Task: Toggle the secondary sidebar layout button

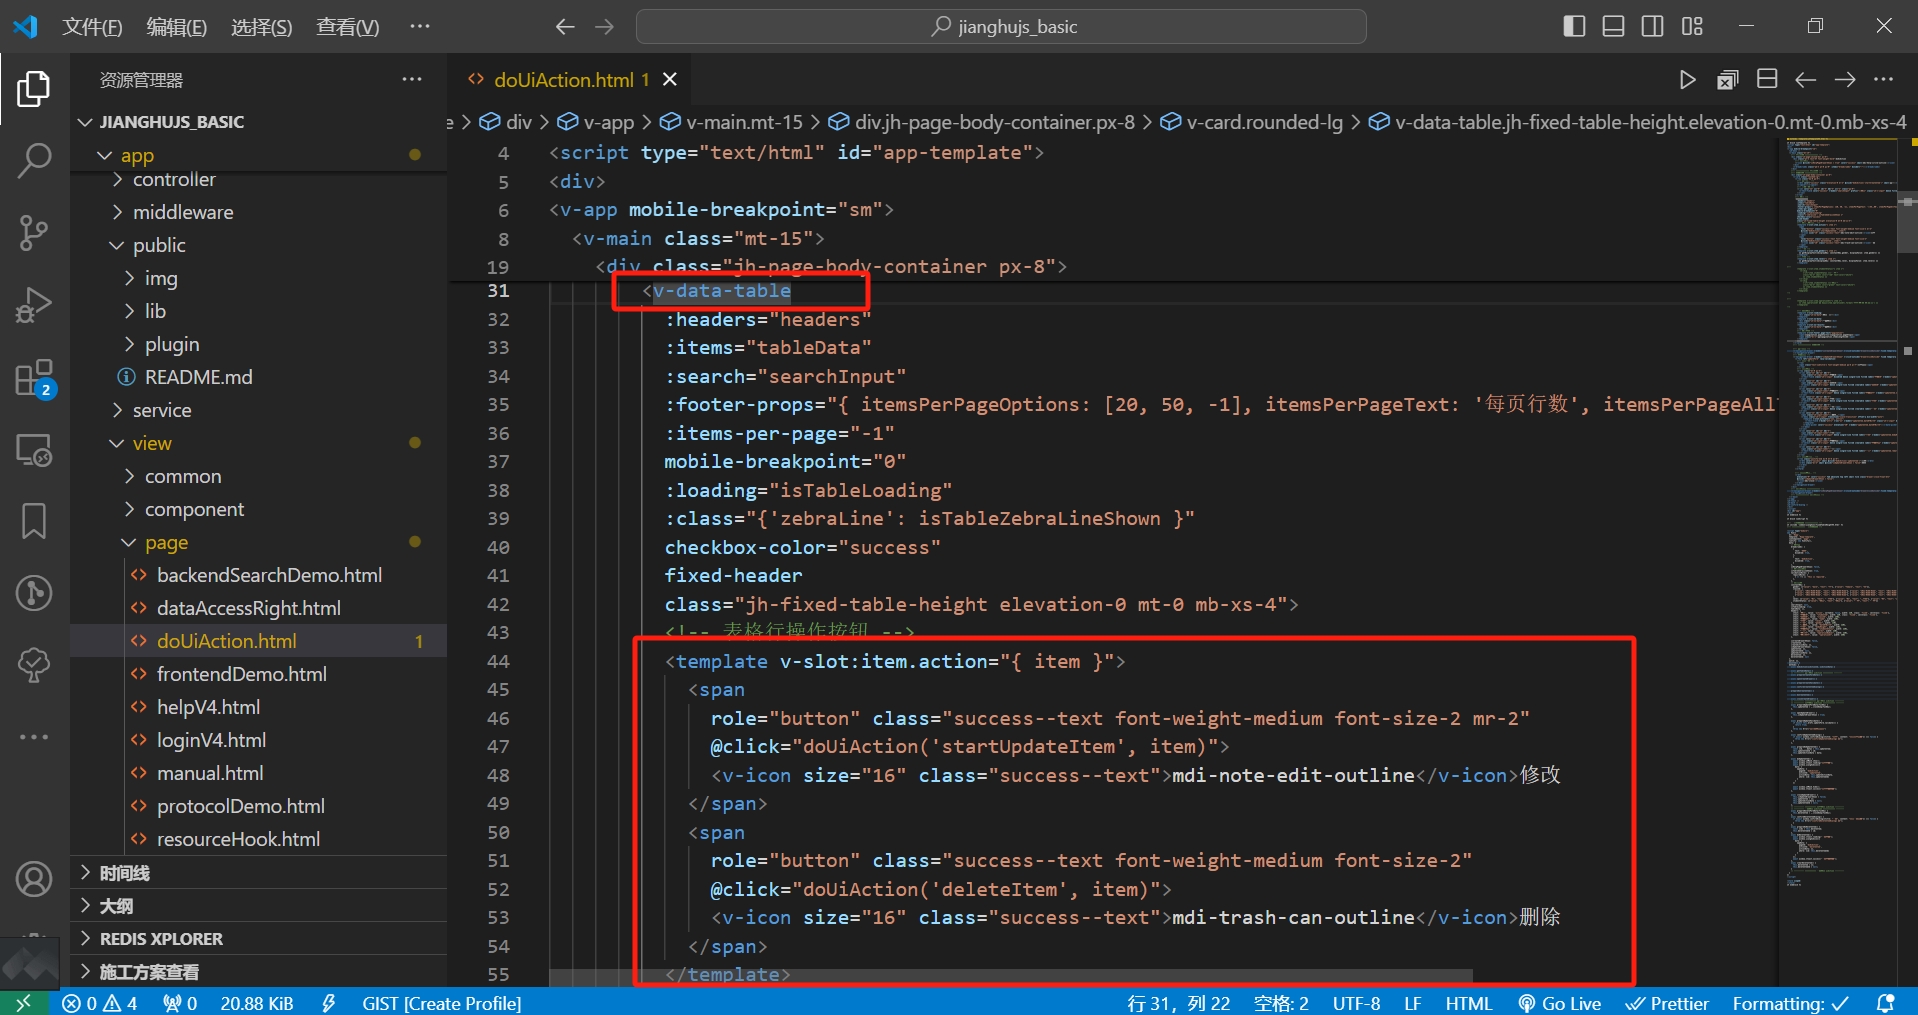Action: [x=1652, y=26]
